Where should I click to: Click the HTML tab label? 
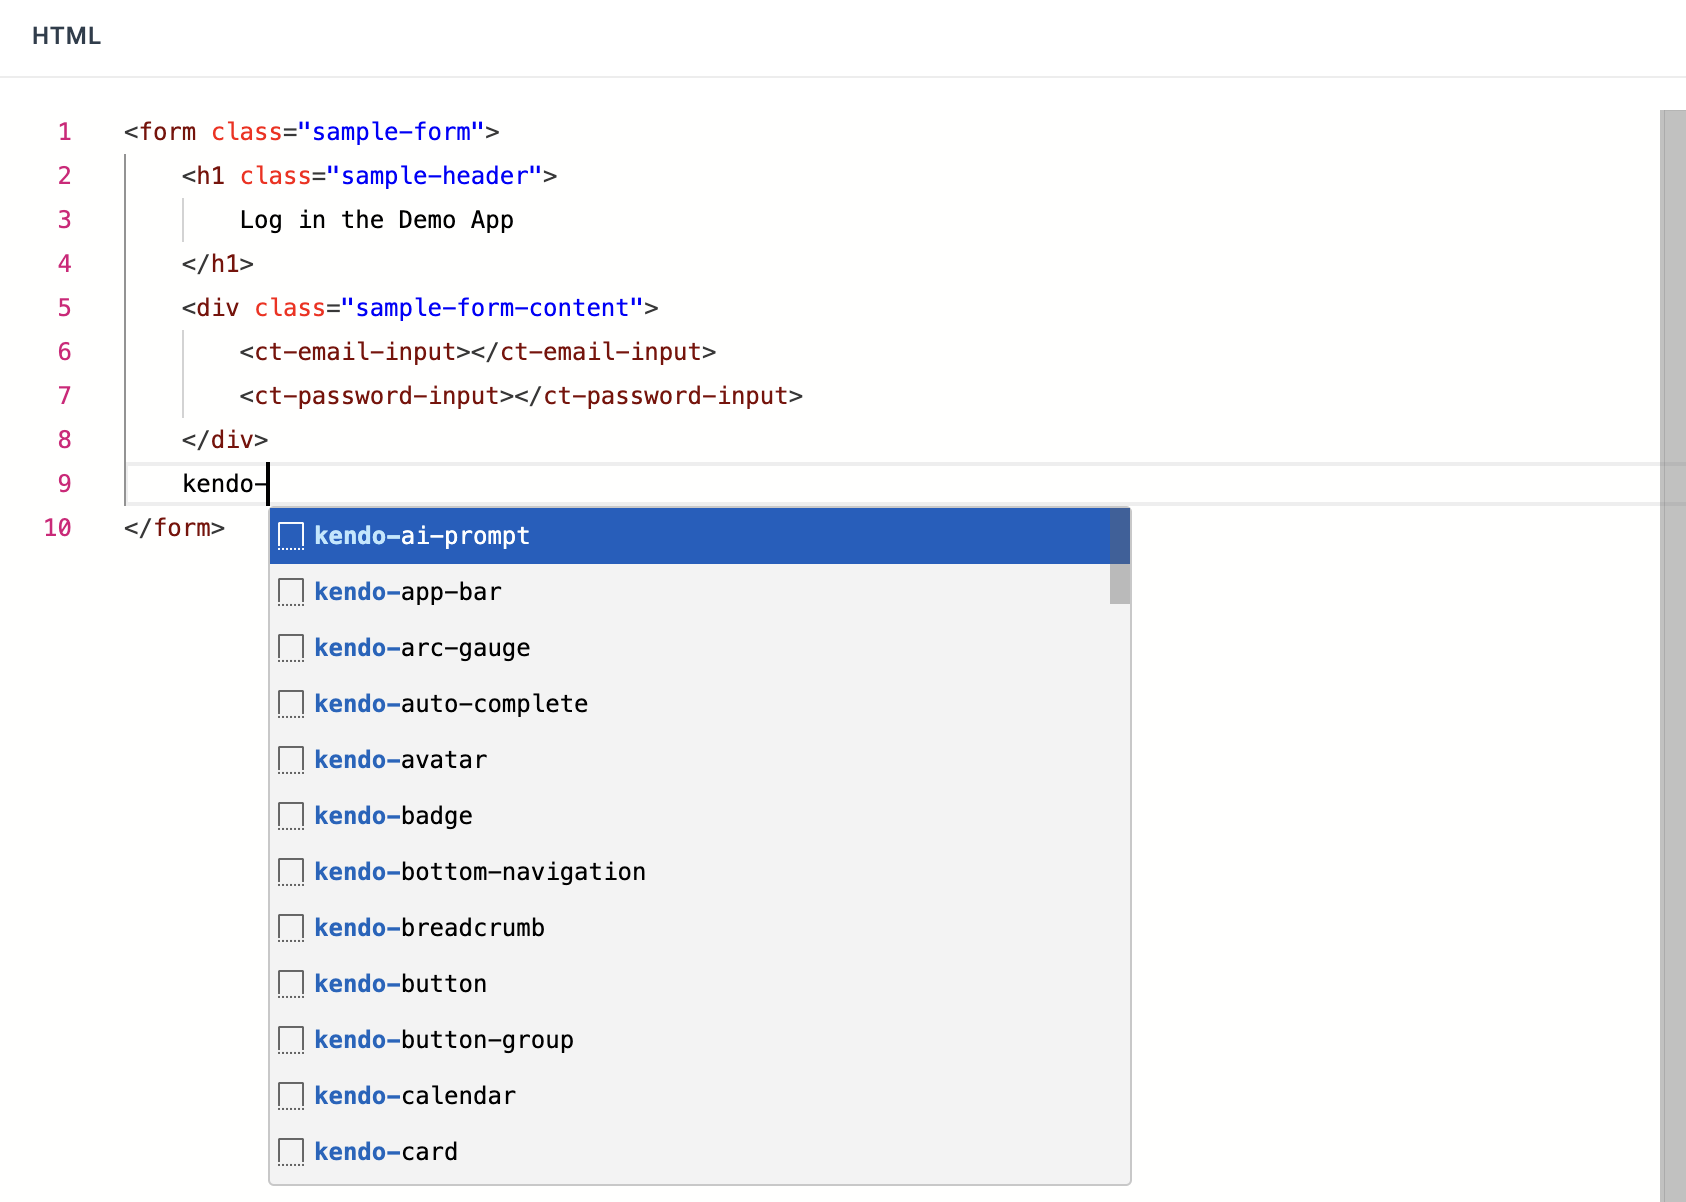(66, 37)
